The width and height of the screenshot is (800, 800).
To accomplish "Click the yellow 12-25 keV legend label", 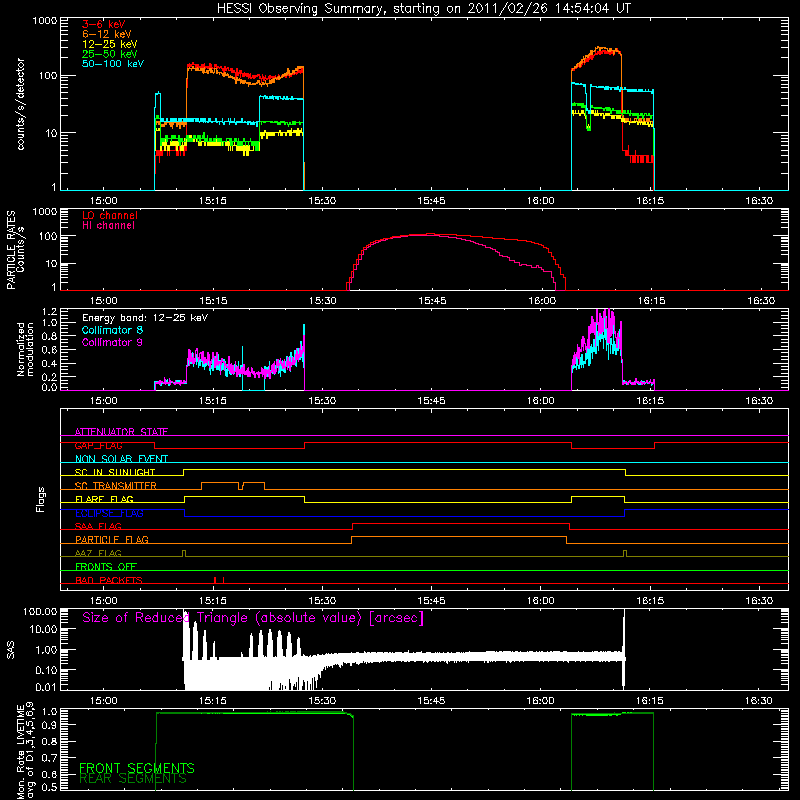I will pyautogui.click(x=110, y=44).
